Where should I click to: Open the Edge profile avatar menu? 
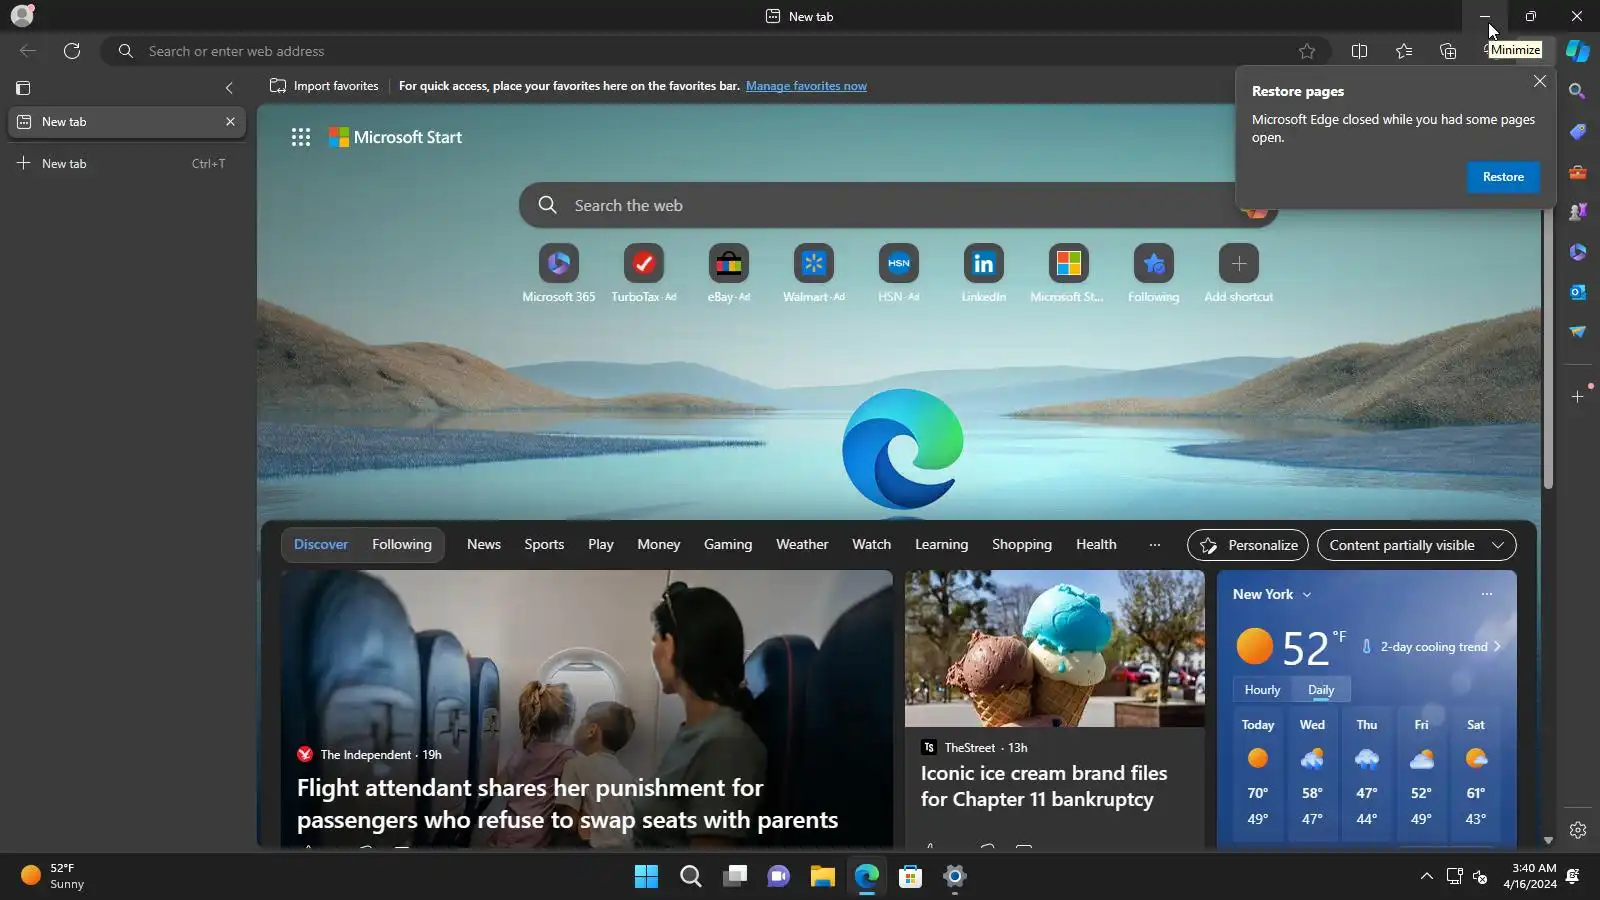coord(22,15)
